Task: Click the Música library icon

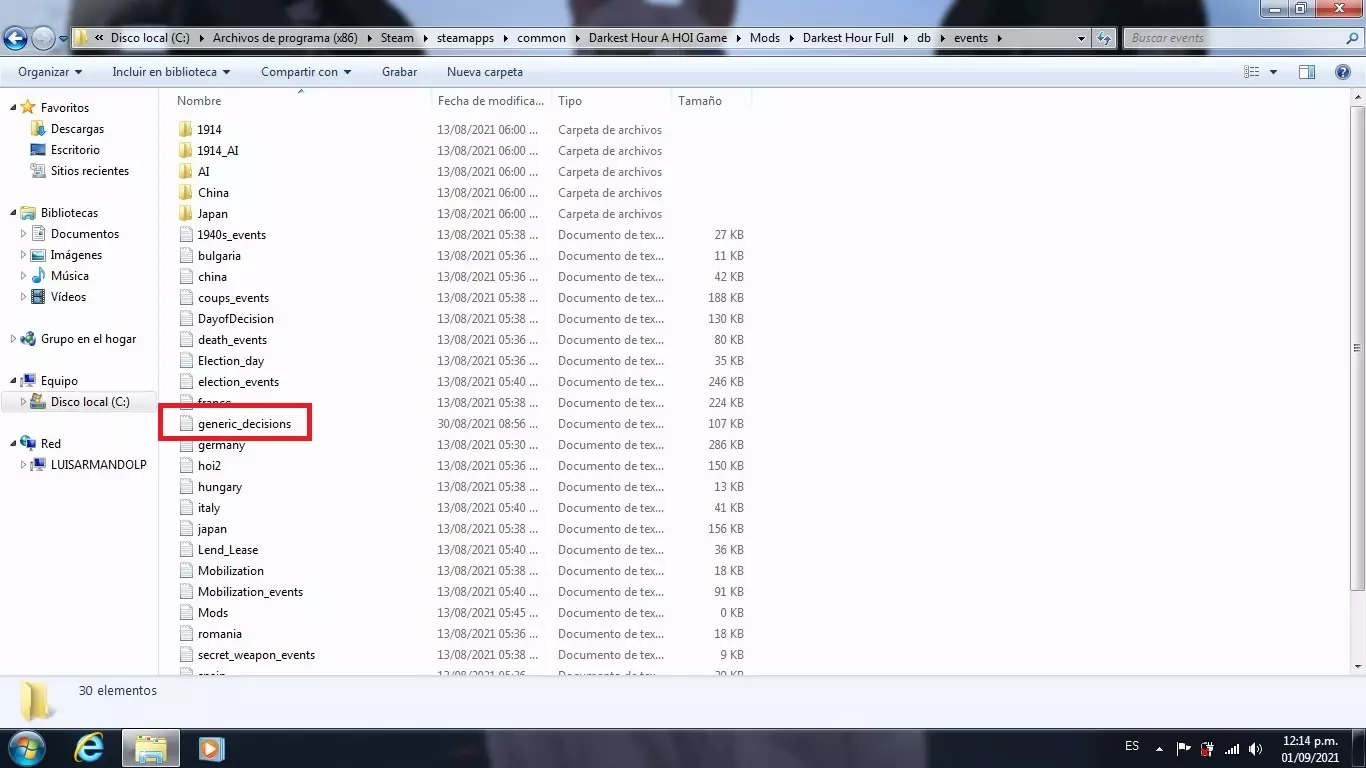Action: [x=38, y=276]
